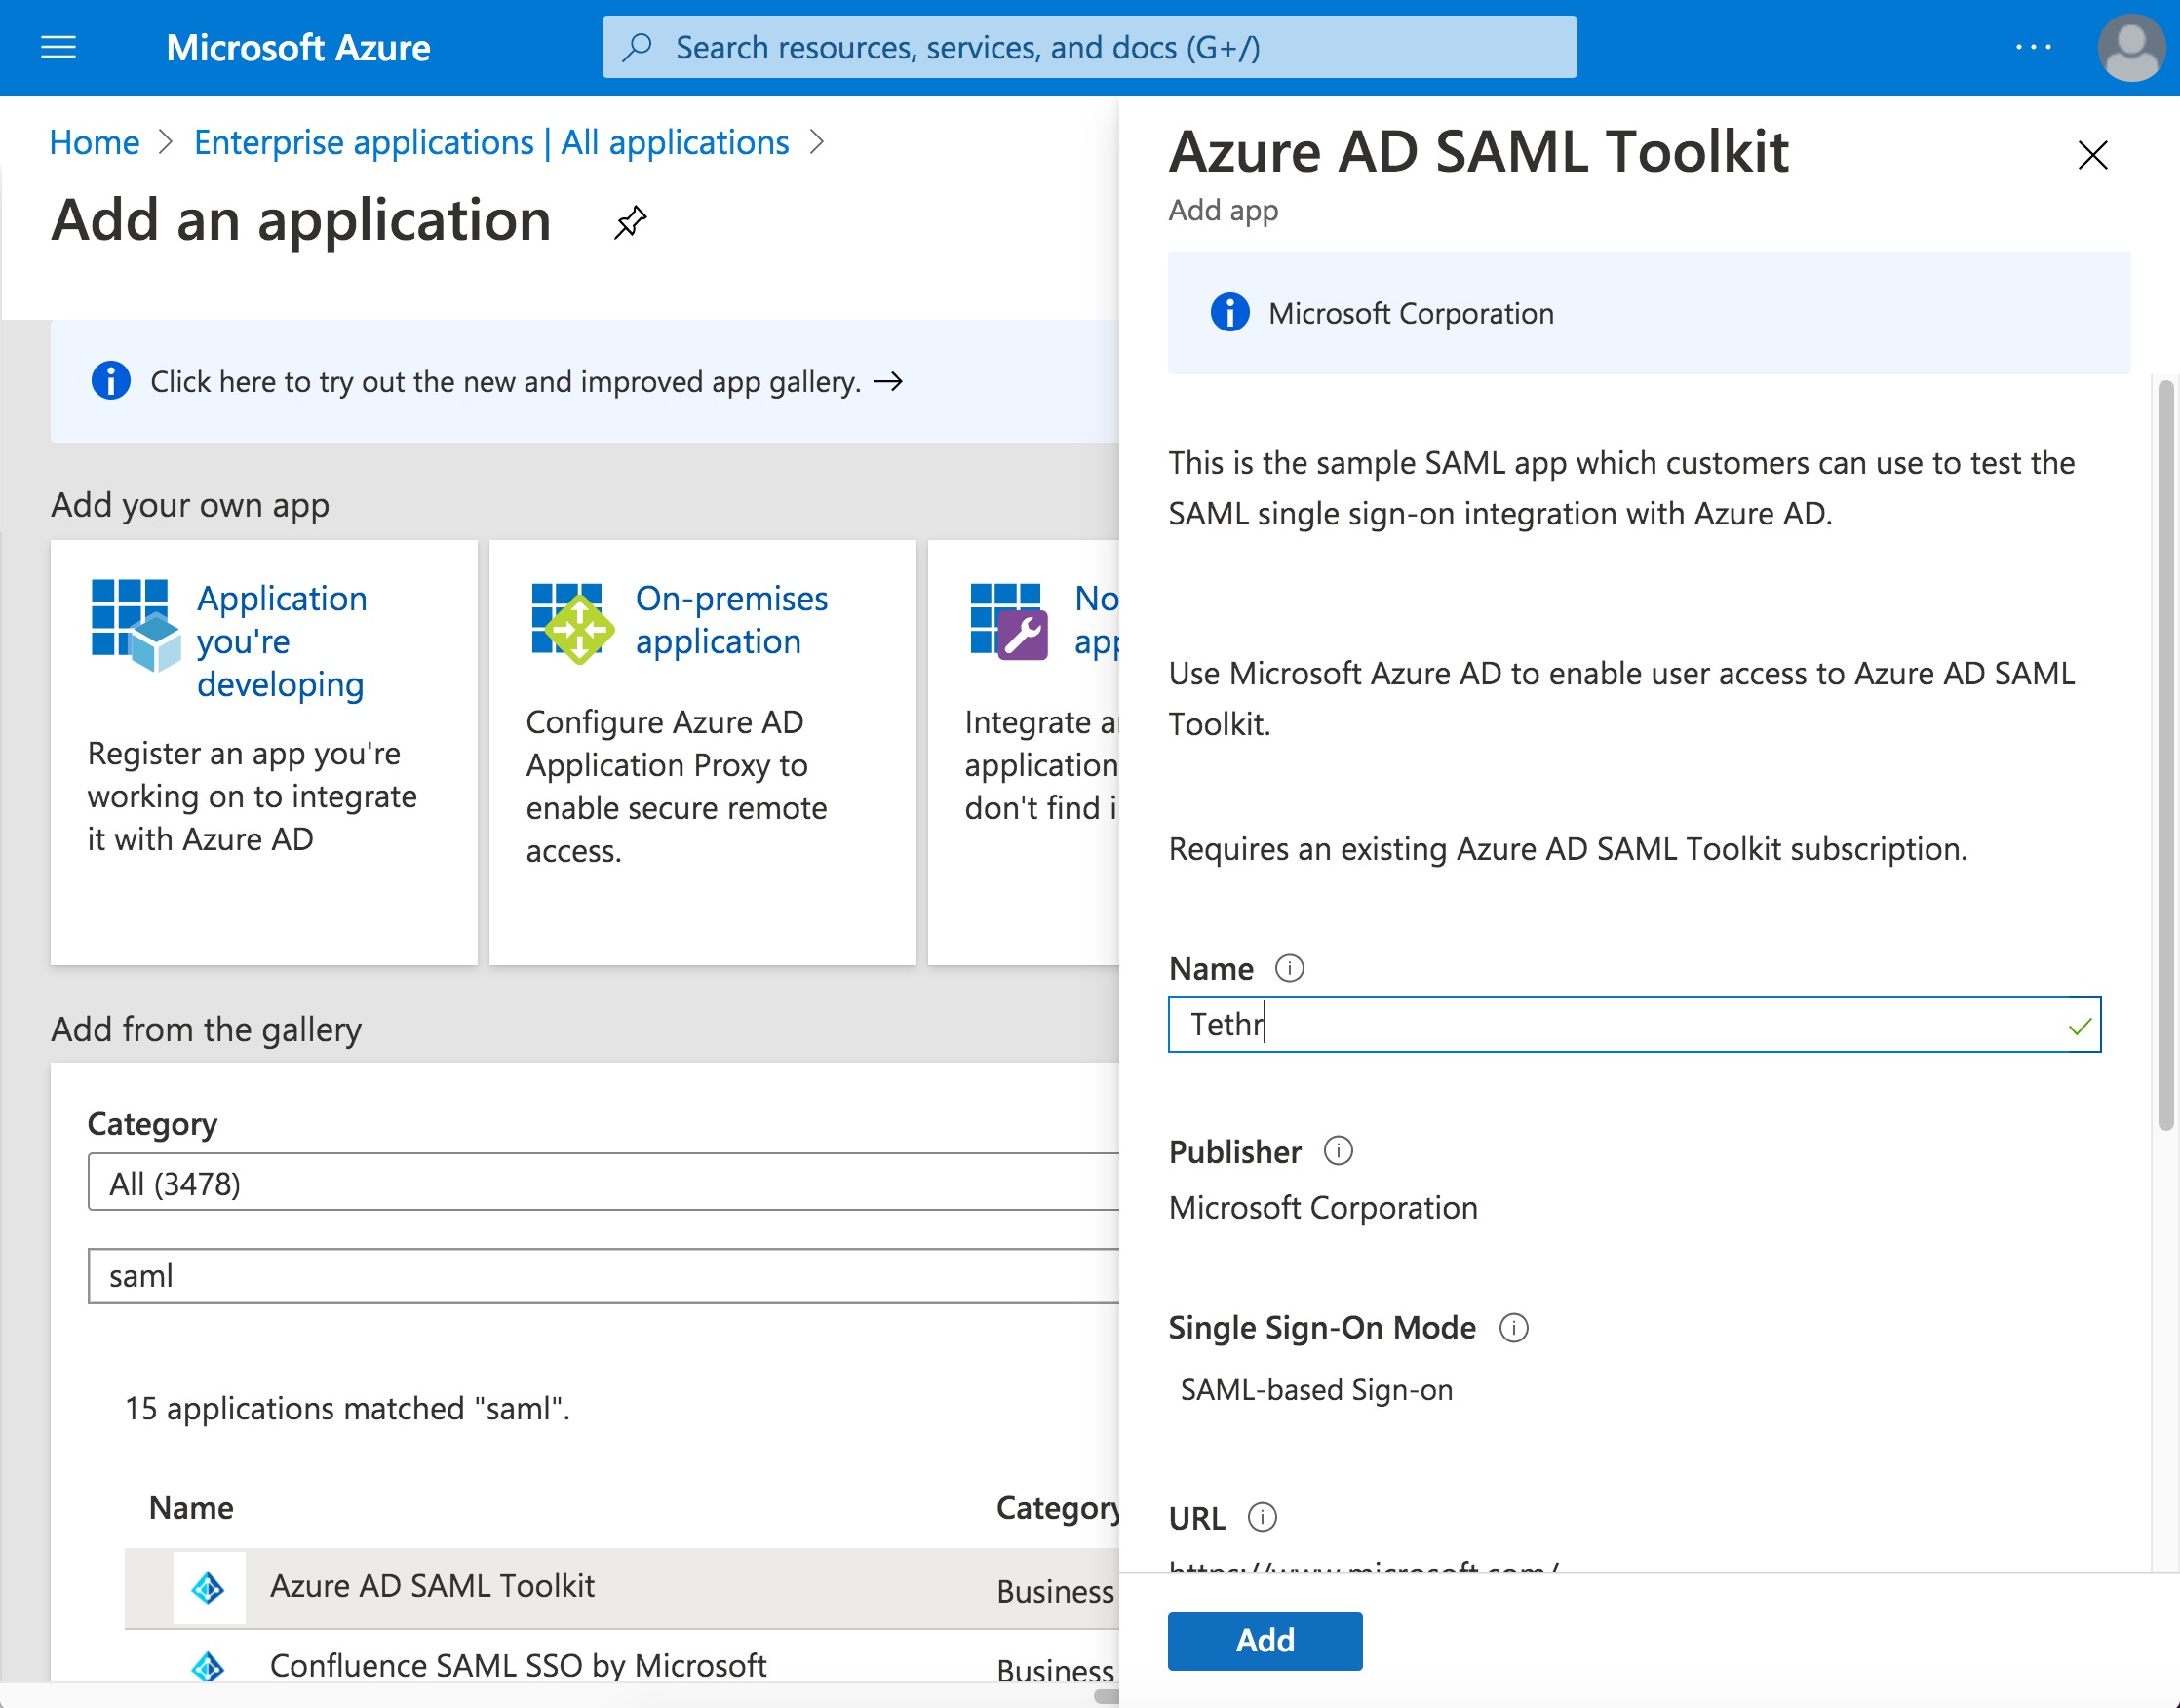Click the Publisher info icon
This screenshot has height=1708, width=2180.
tap(1338, 1150)
